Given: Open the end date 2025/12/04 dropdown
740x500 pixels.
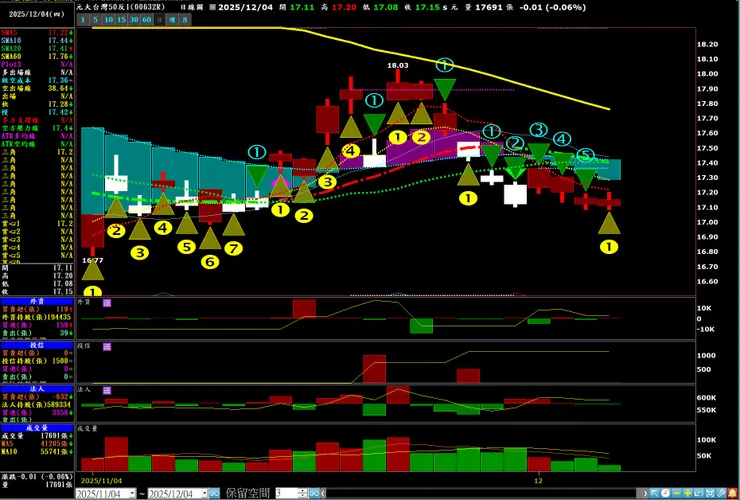Looking at the screenshot, I should click(205, 493).
